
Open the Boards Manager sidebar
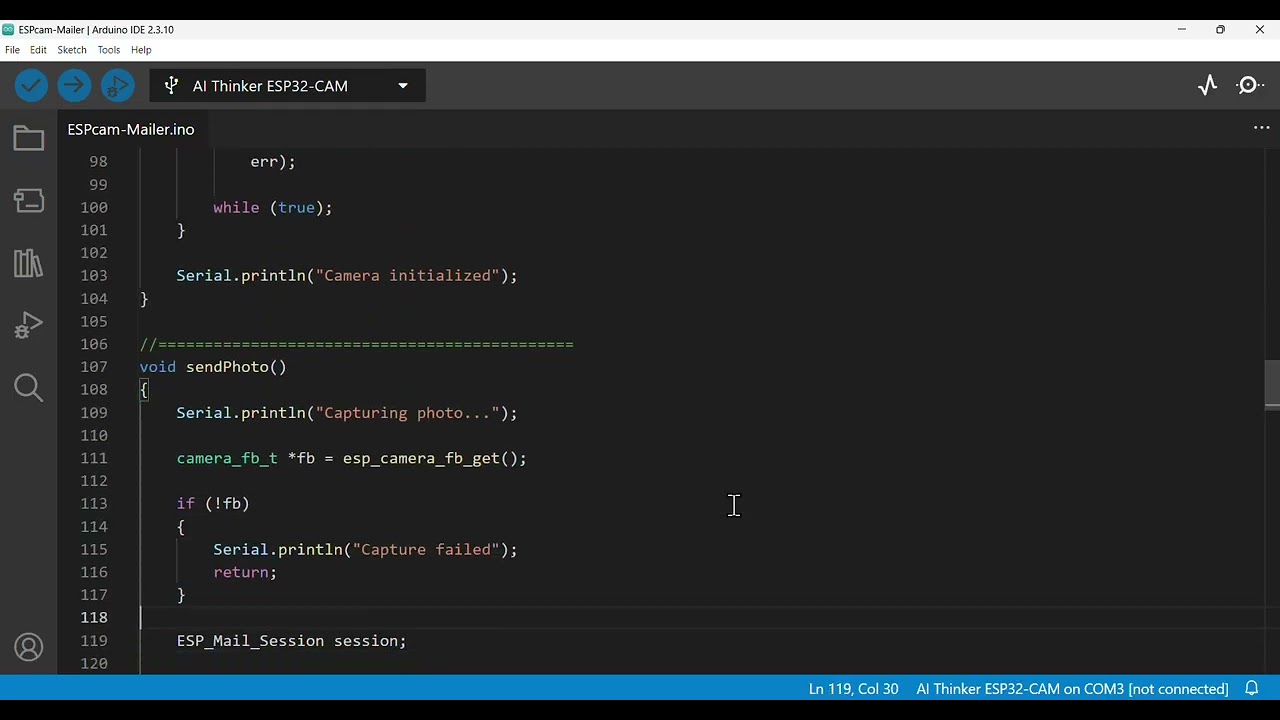[29, 200]
